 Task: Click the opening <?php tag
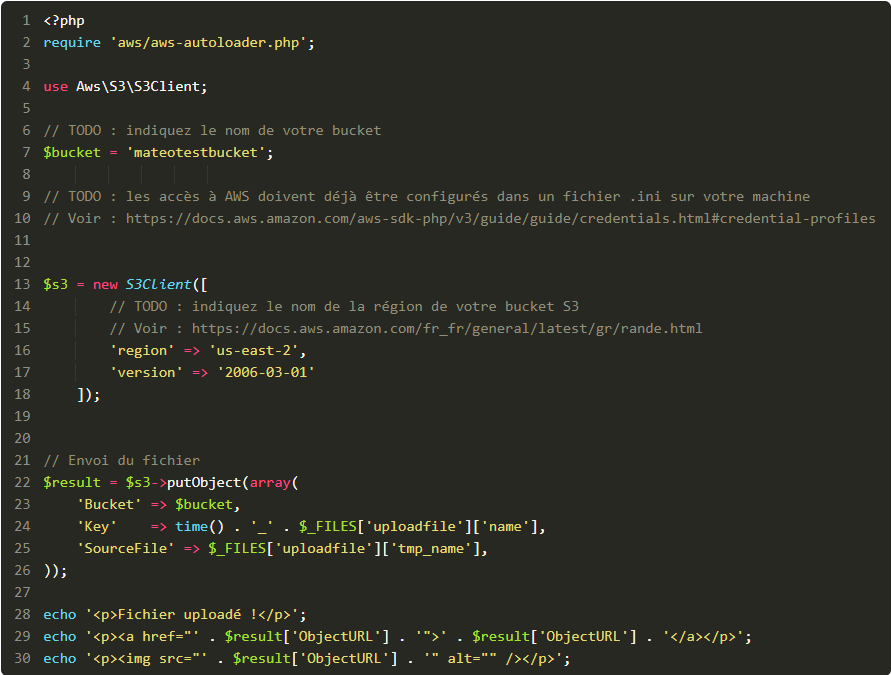[x=63, y=20]
